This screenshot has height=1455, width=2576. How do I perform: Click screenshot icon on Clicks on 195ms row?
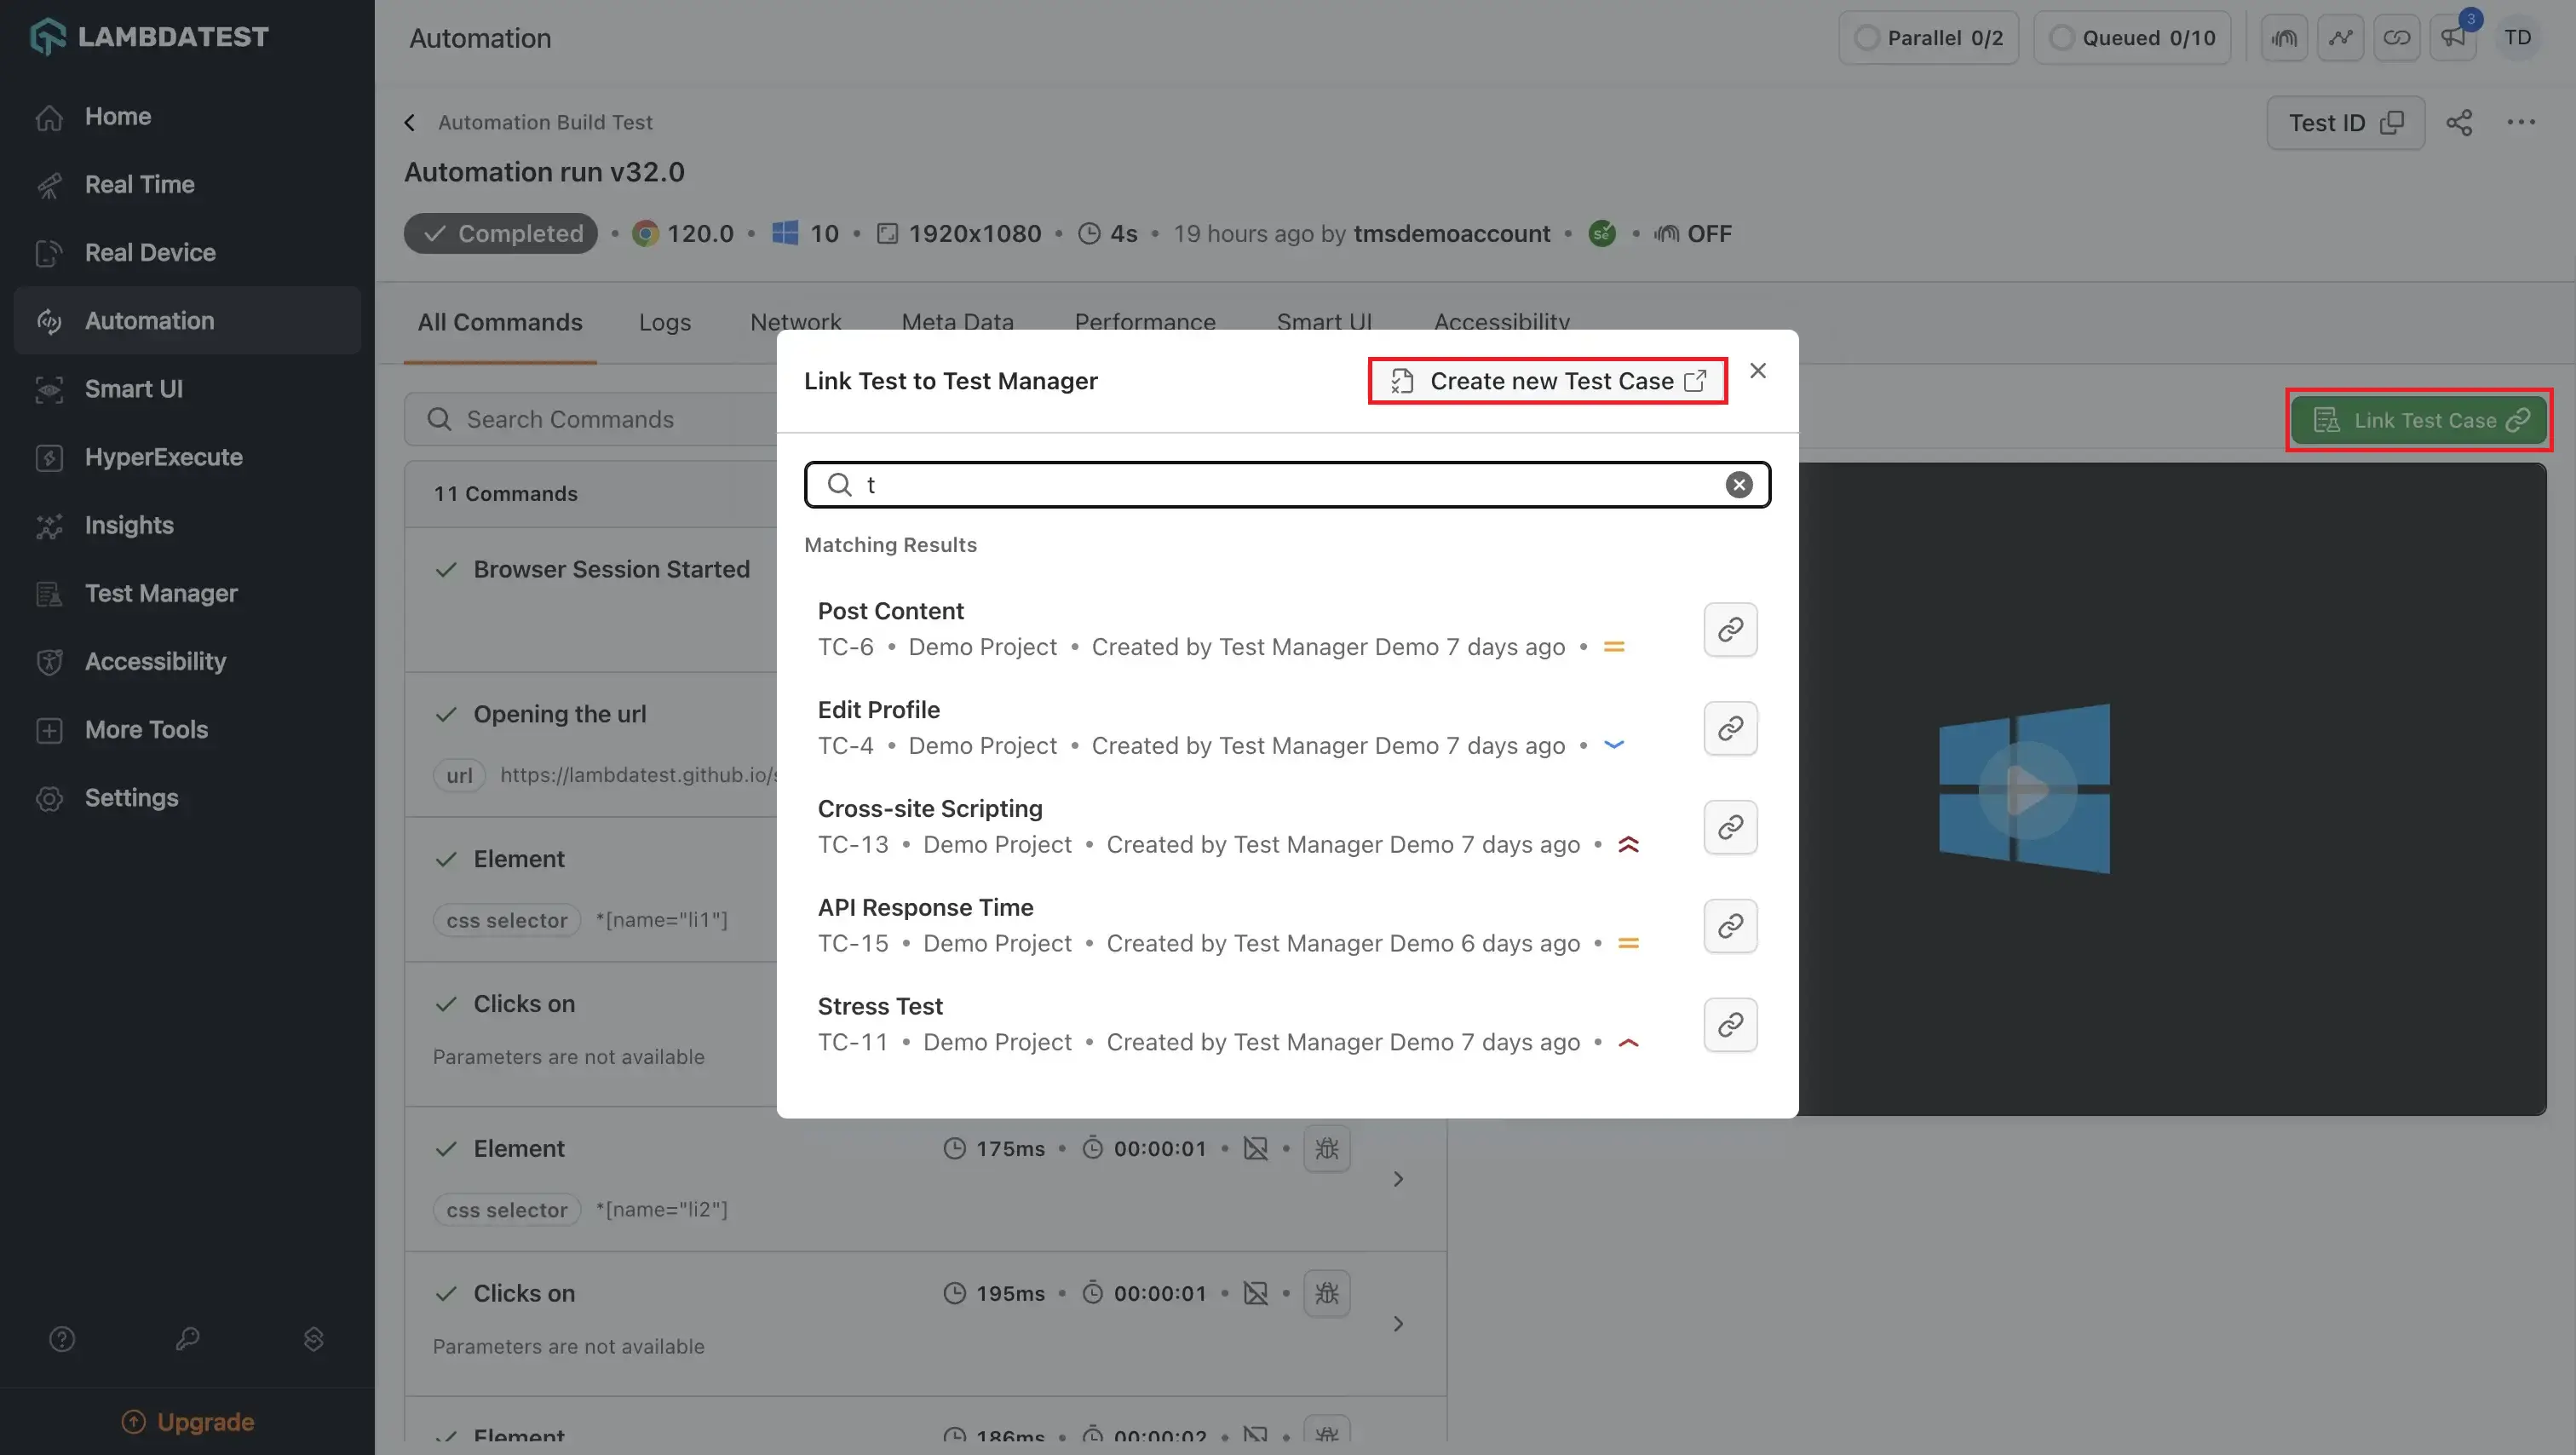coord(1256,1293)
